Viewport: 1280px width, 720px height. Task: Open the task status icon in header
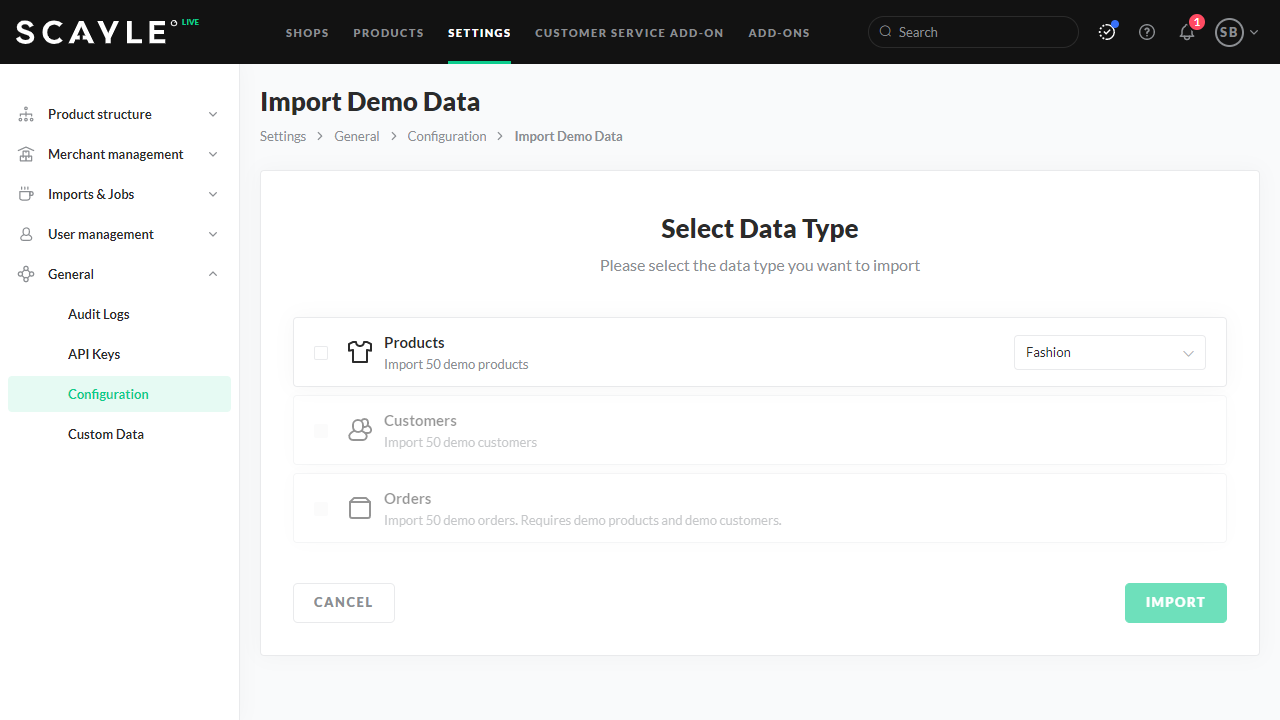tap(1106, 32)
